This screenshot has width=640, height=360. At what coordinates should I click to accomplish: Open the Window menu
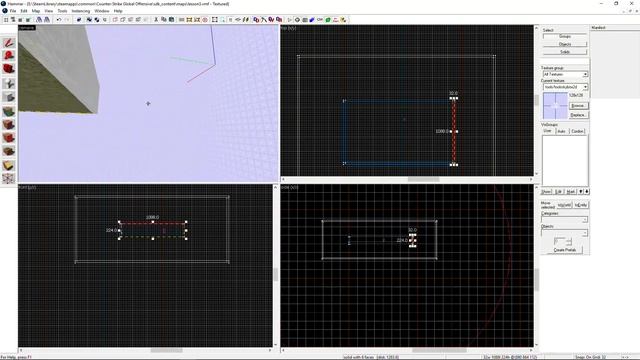tap(102, 11)
